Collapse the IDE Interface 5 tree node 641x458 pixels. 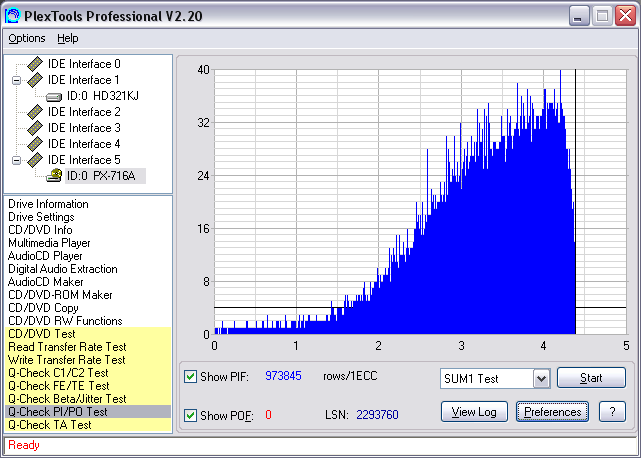16,160
